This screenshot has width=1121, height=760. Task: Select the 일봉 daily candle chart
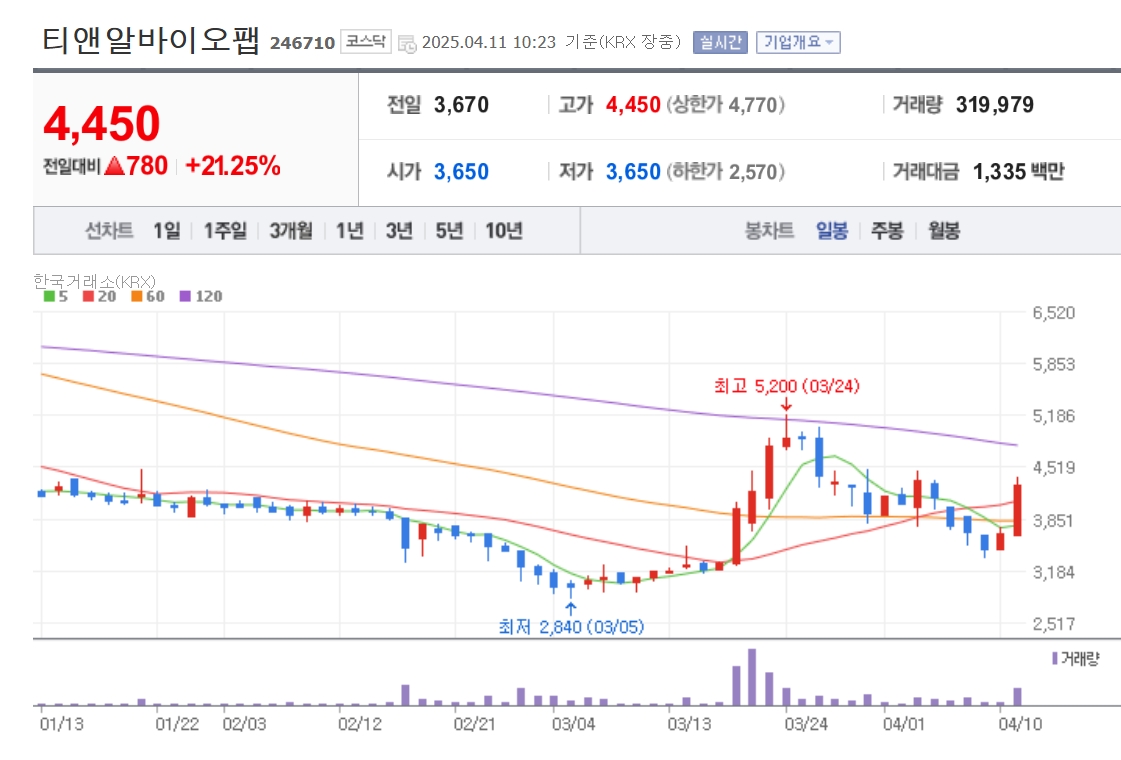click(832, 230)
